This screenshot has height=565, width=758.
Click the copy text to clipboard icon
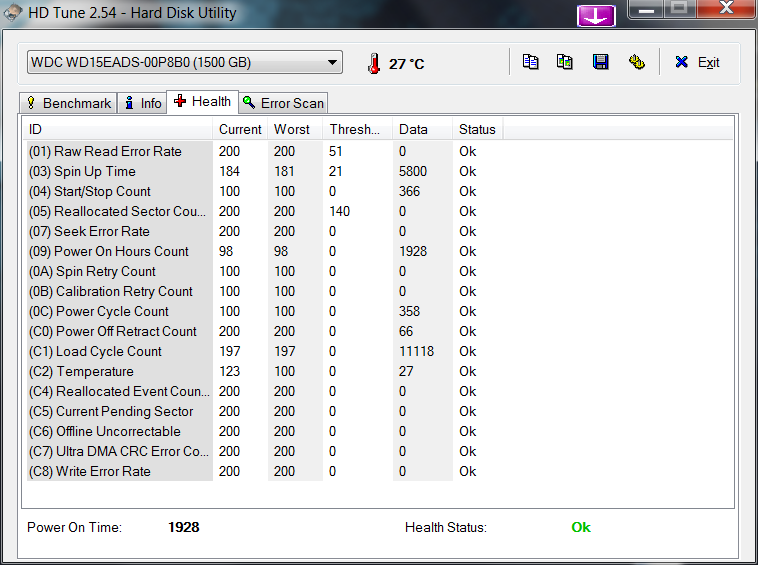tap(530, 62)
